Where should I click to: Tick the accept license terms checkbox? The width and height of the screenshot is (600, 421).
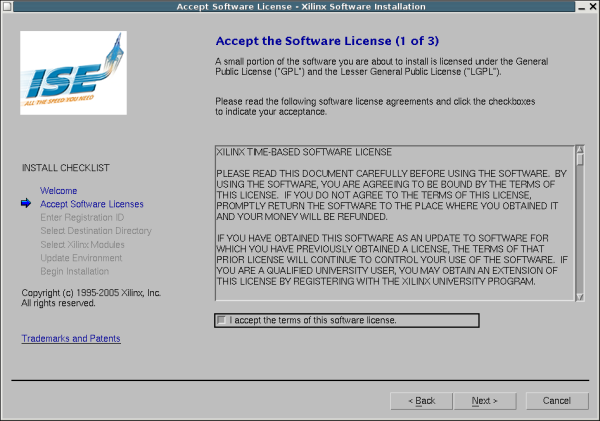221,320
